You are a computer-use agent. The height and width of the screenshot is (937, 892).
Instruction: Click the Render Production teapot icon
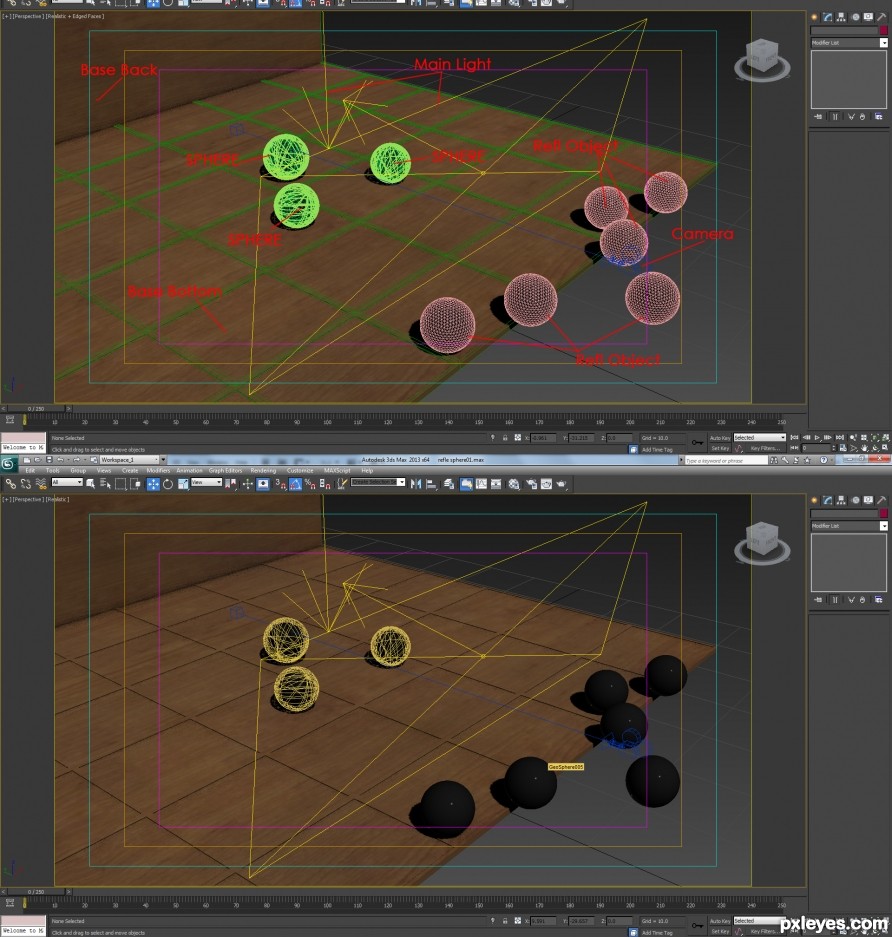(561, 483)
